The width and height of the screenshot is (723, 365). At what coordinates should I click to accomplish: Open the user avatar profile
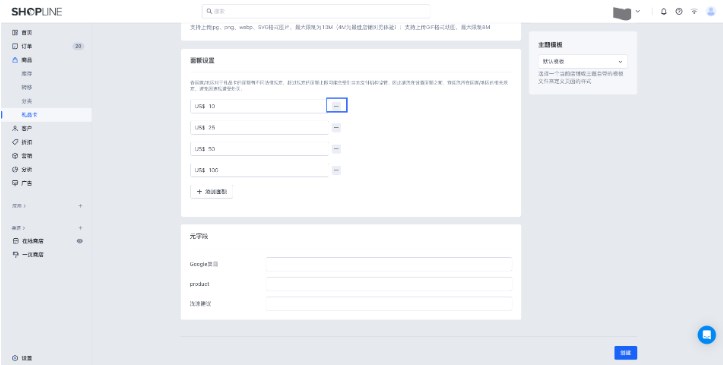point(711,12)
